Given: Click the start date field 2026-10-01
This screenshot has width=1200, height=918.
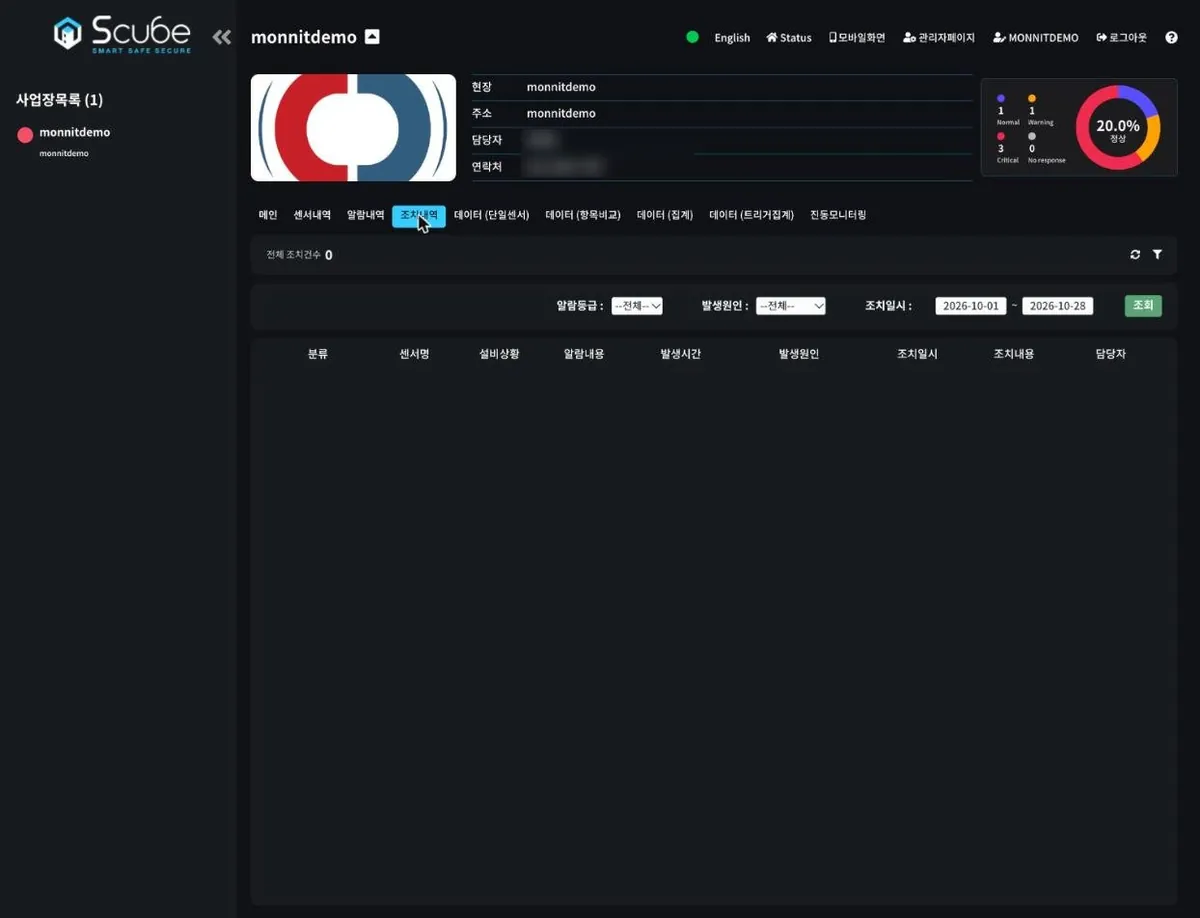Looking at the screenshot, I should pos(970,306).
